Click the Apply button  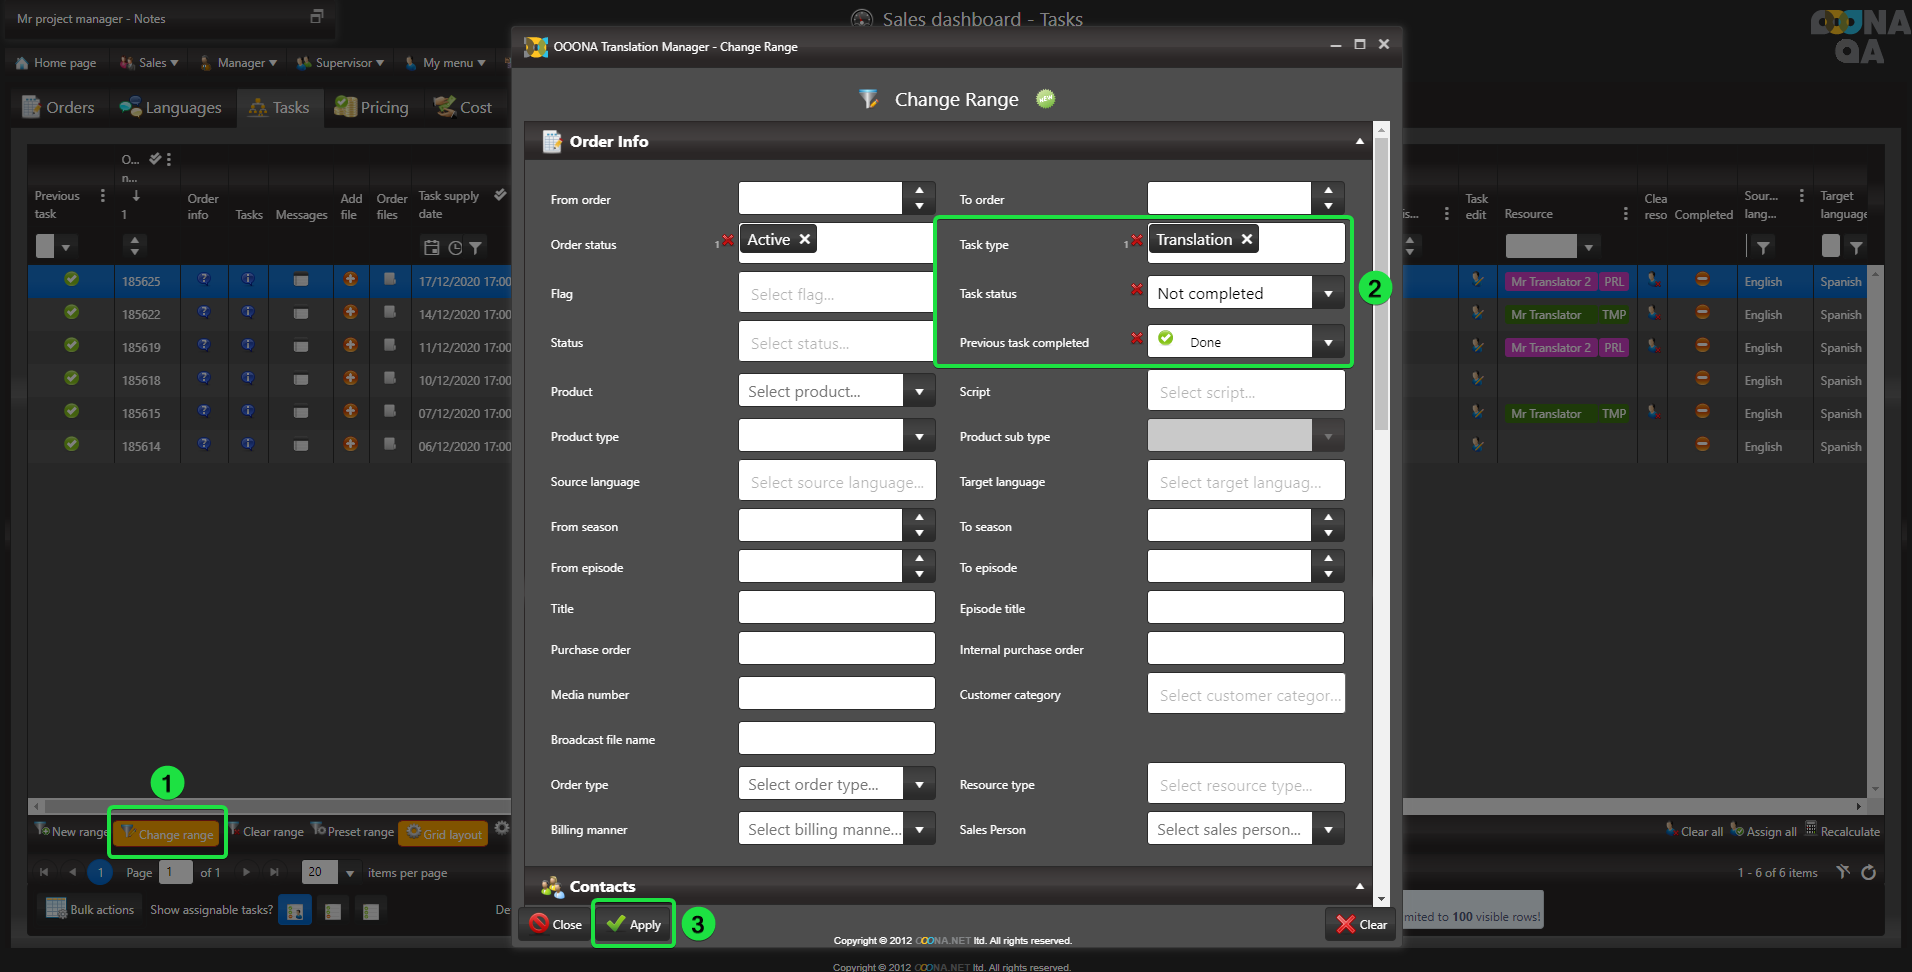(x=634, y=924)
